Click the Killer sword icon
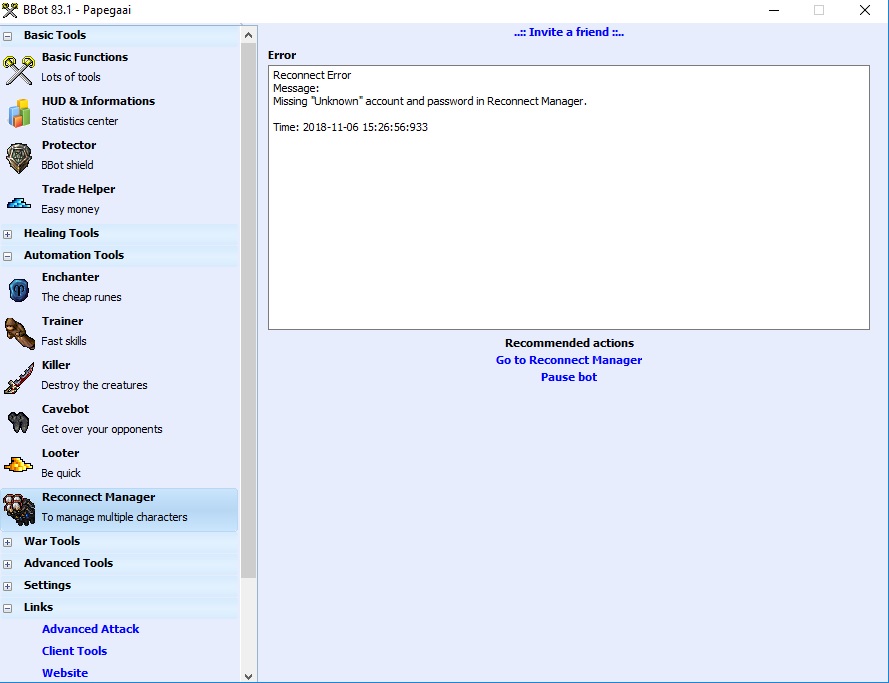This screenshot has width=889, height=683. 19,376
